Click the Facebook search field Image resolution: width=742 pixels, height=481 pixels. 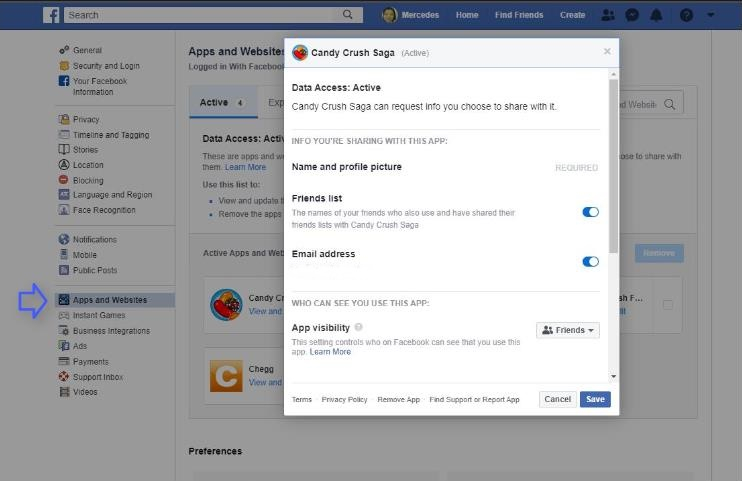click(213, 15)
